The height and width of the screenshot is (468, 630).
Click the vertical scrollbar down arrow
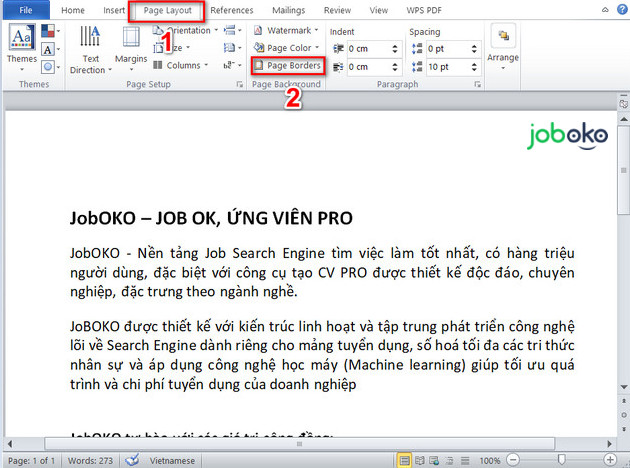[x=624, y=387]
